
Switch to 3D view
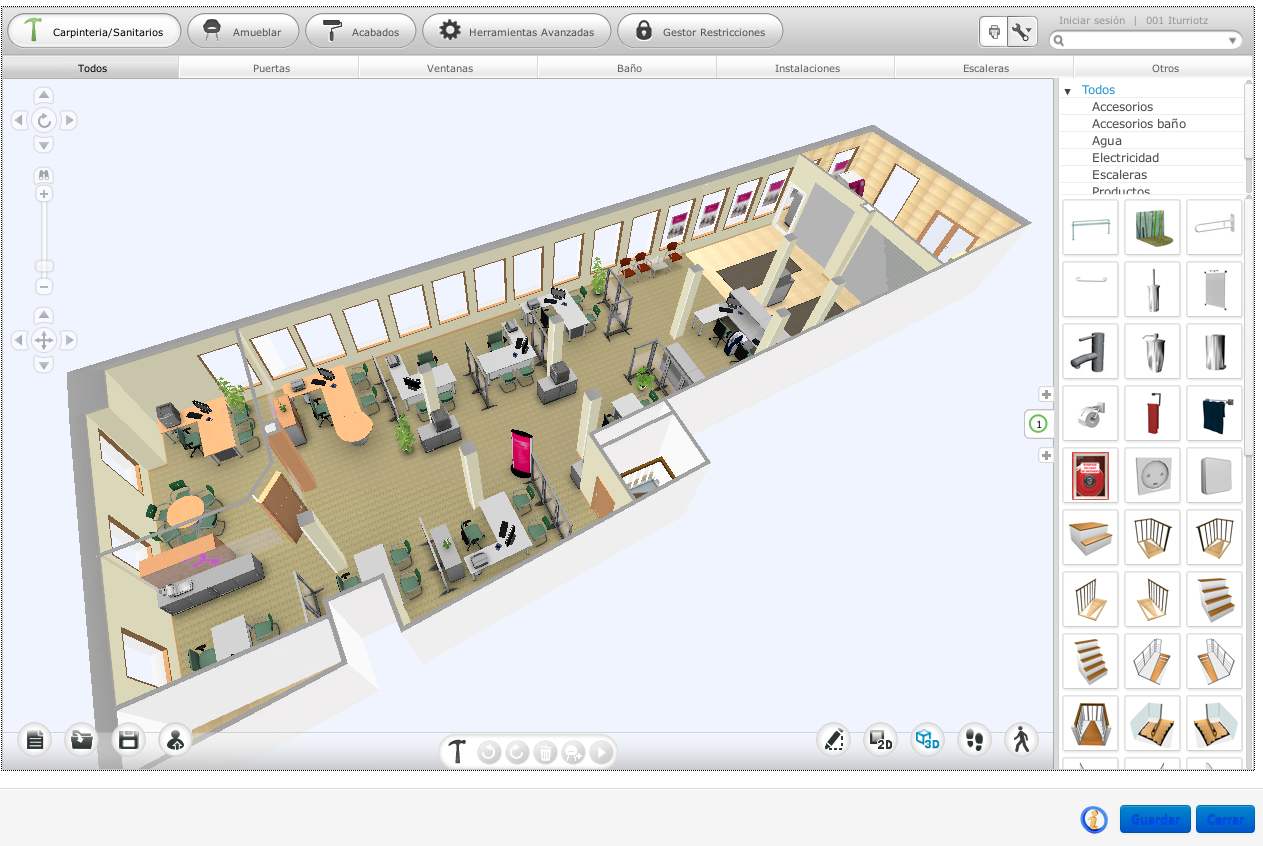[927, 740]
